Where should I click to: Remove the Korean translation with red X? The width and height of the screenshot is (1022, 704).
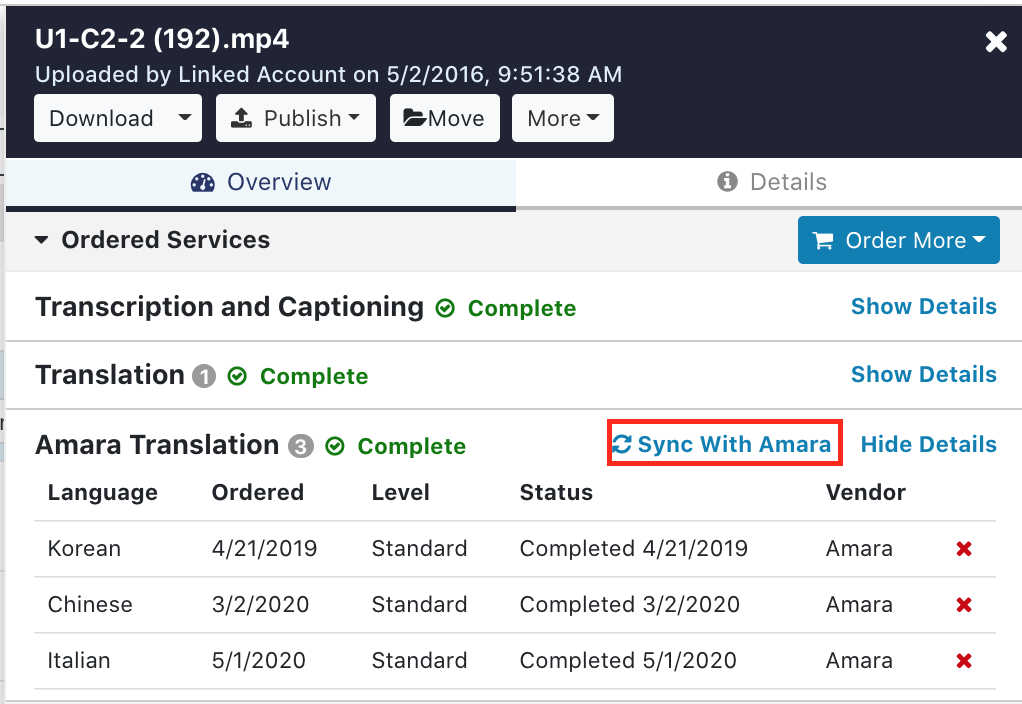point(964,549)
